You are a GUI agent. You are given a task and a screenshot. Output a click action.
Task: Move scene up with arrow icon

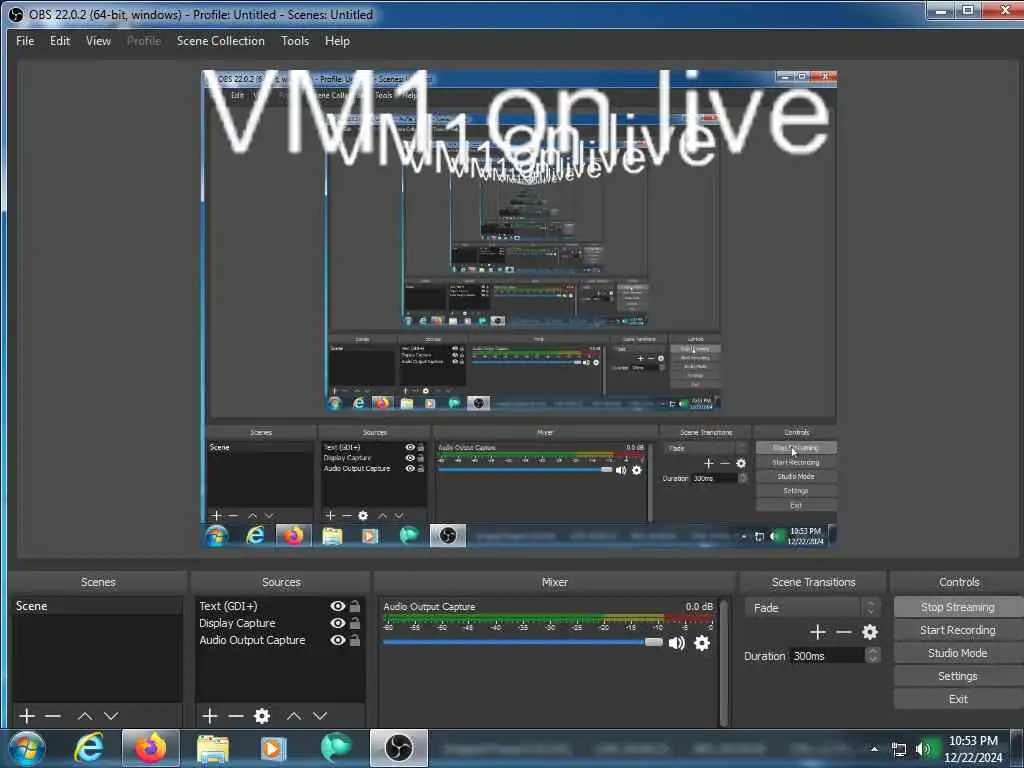pyautogui.click(x=85, y=716)
